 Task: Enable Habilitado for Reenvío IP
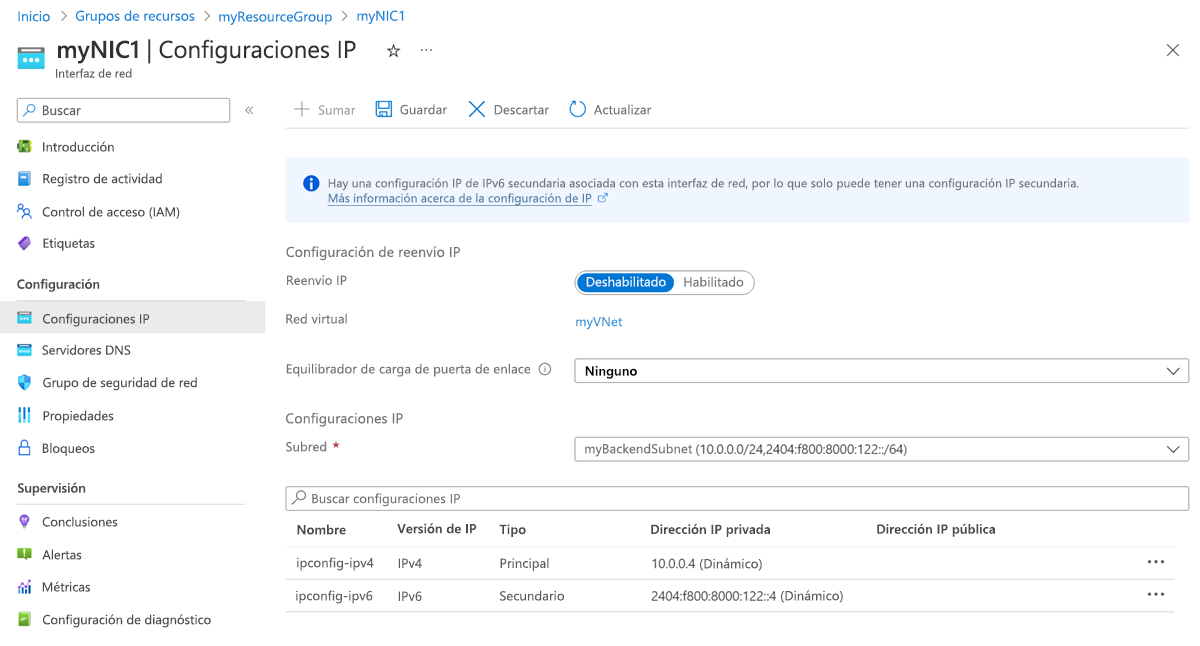coord(713,282)
